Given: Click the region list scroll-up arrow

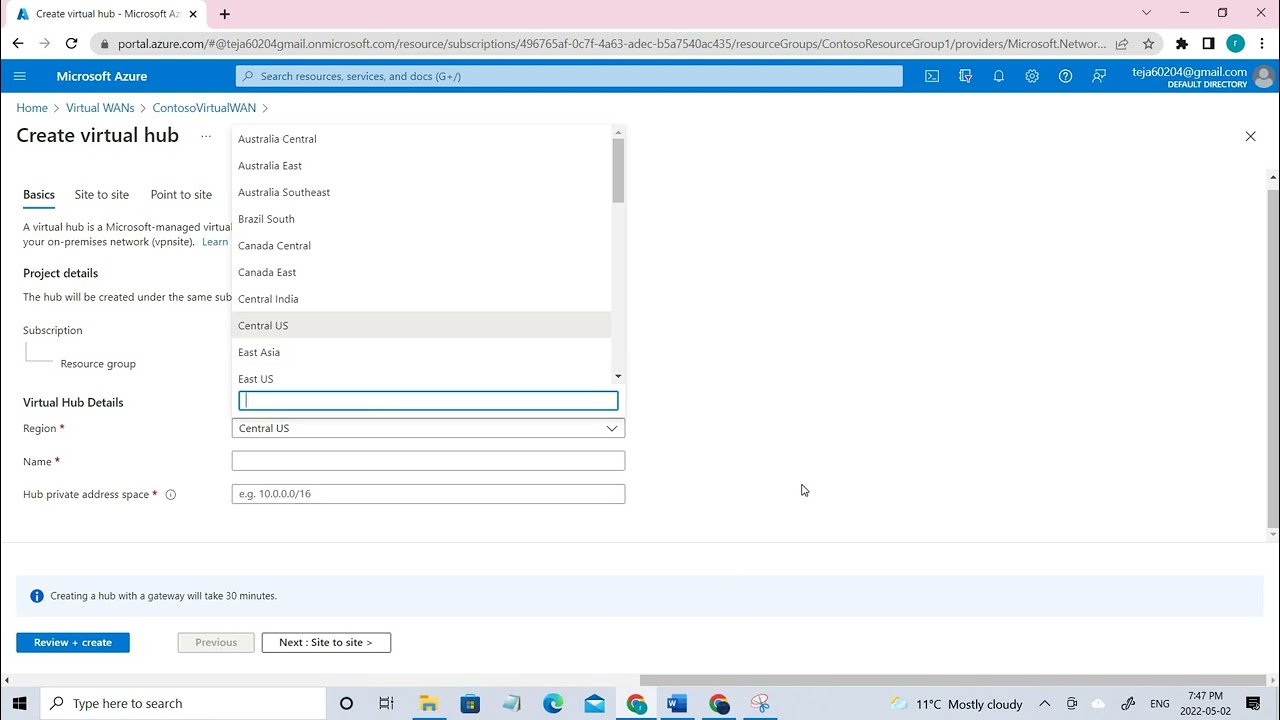Looking at the screenshot, I should (618, 132).
